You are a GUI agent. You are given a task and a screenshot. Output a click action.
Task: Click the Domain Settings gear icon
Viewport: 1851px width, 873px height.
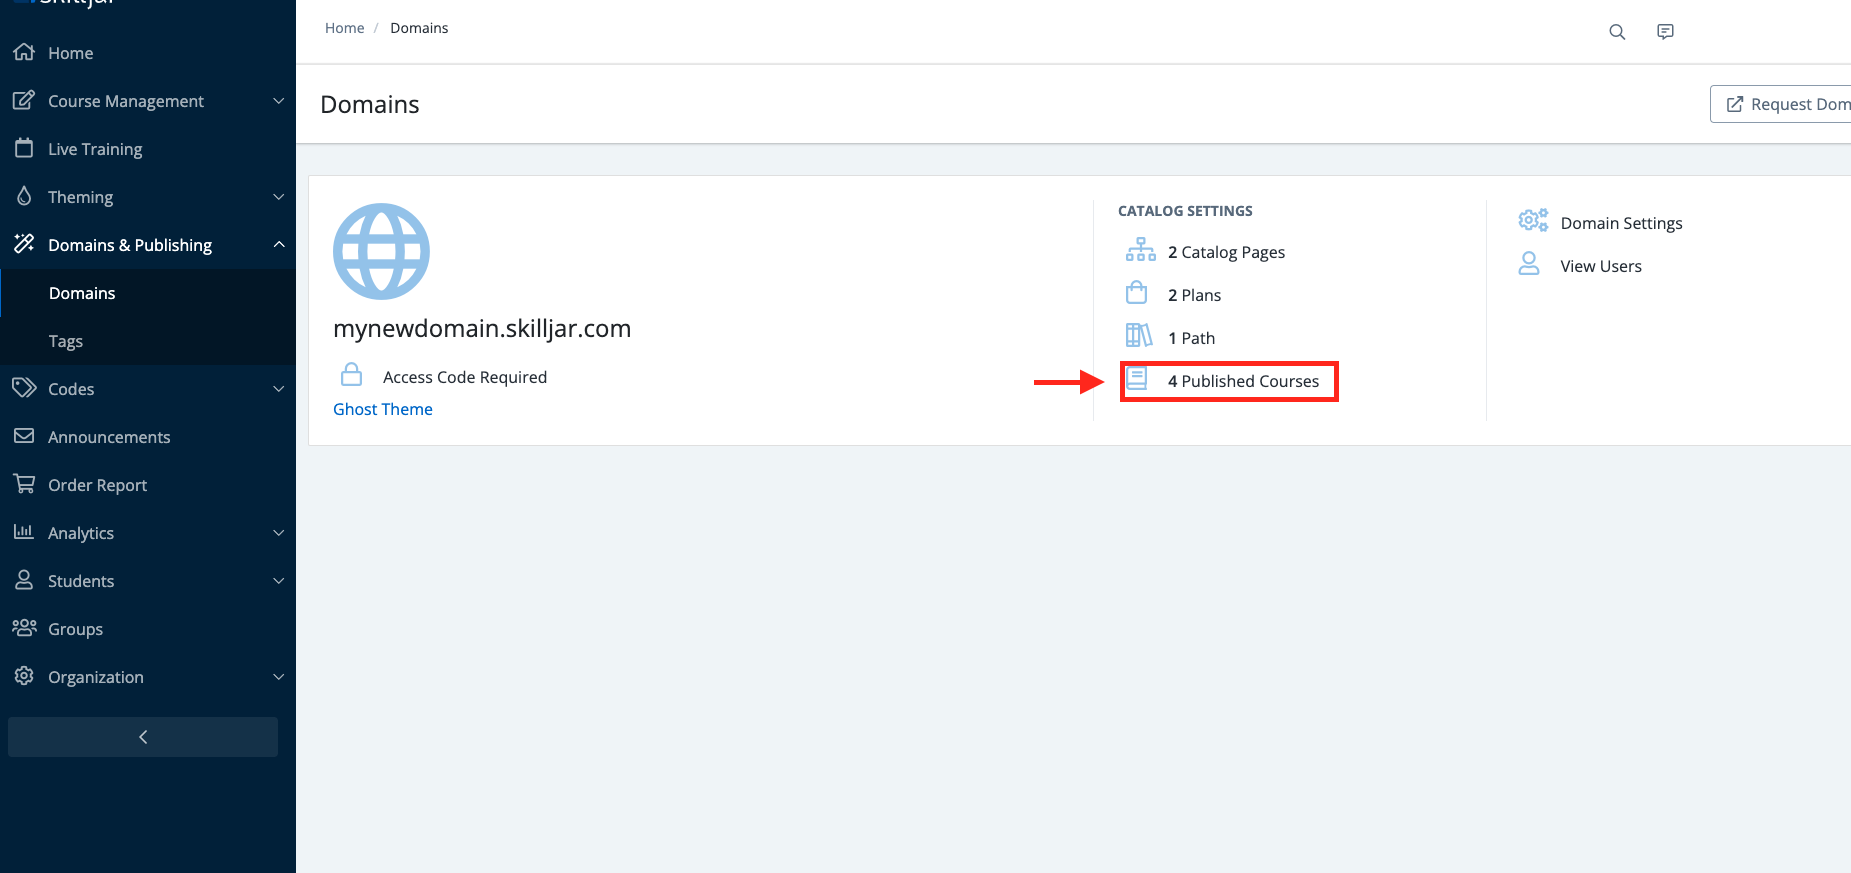[1532, 221]
